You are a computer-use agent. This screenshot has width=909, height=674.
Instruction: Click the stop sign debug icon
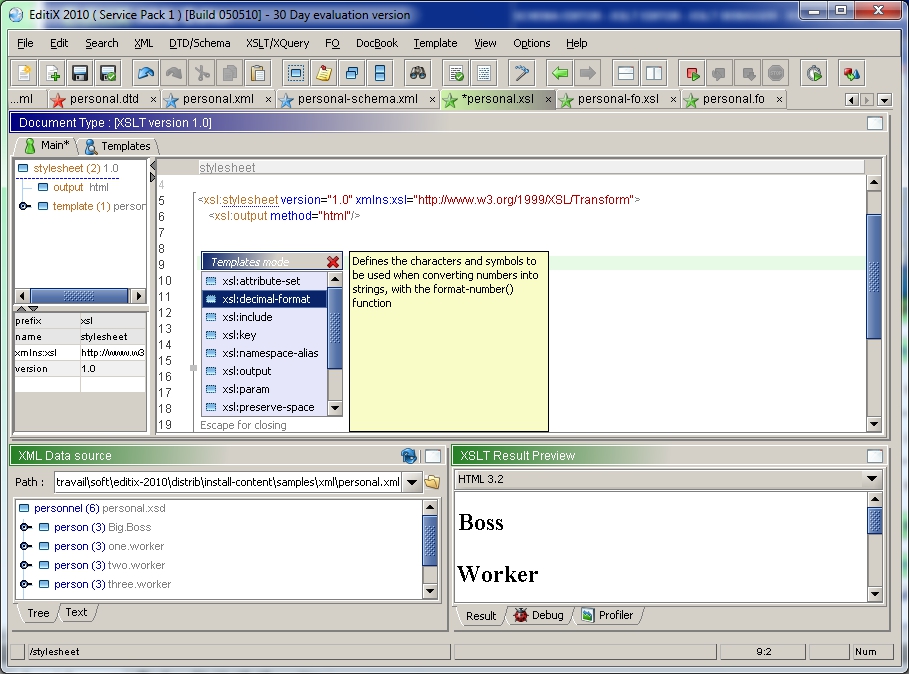[776, 73]
